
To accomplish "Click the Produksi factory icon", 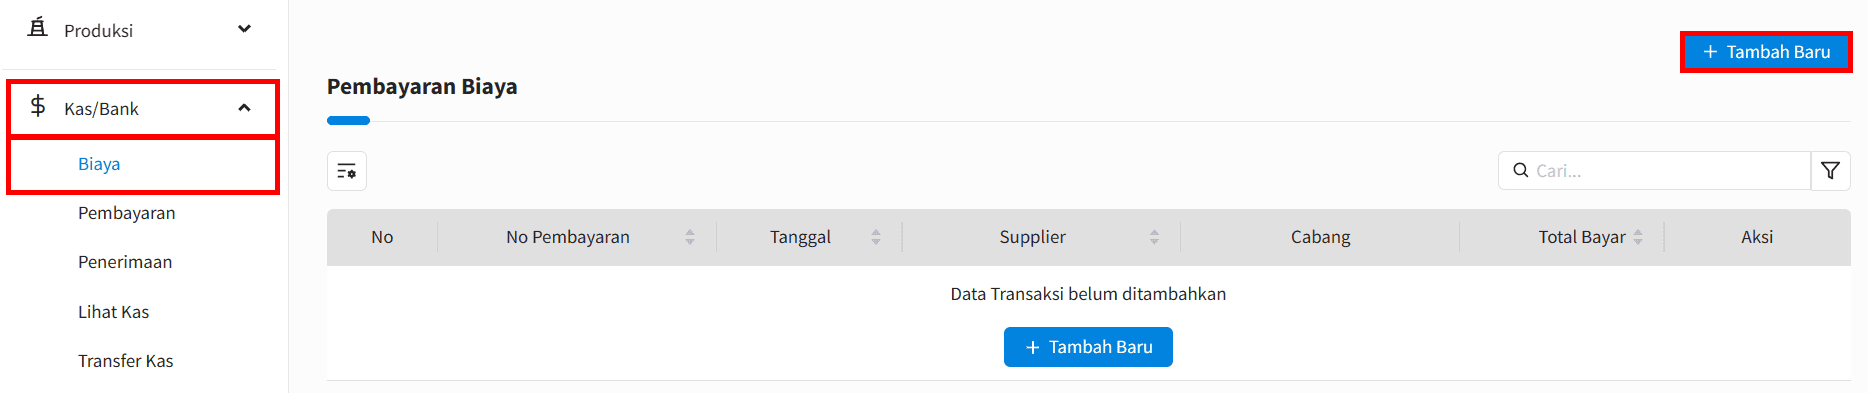I will tap(38, 28).
